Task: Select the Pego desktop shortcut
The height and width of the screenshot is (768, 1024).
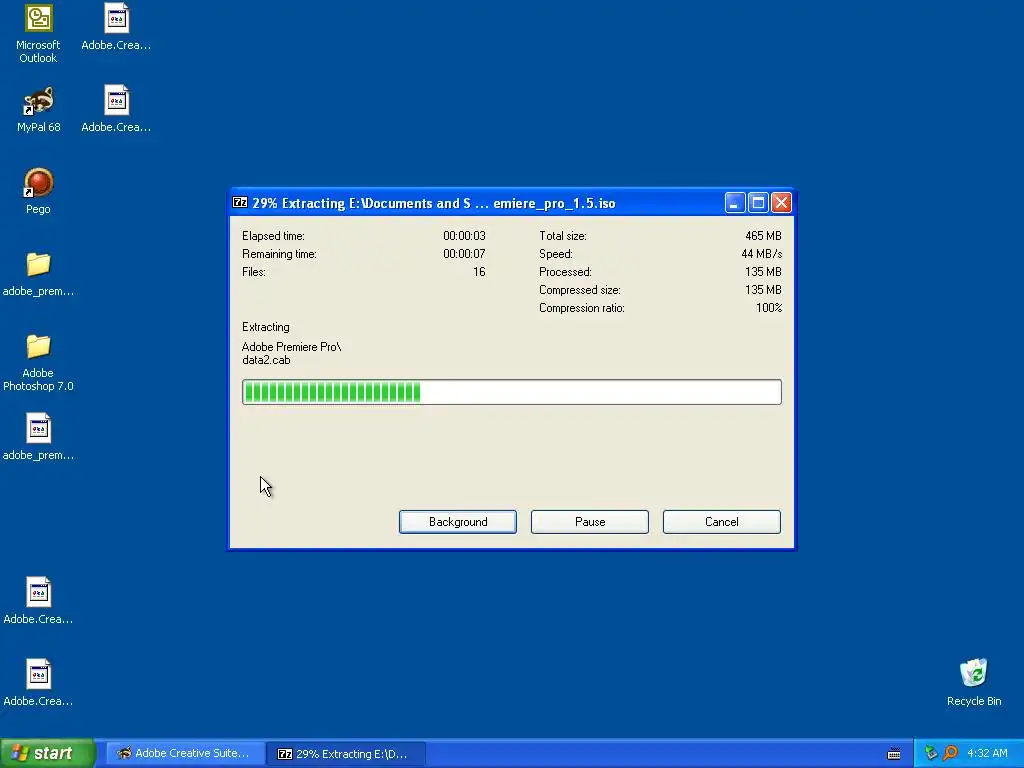Action: tap(38, 191)
